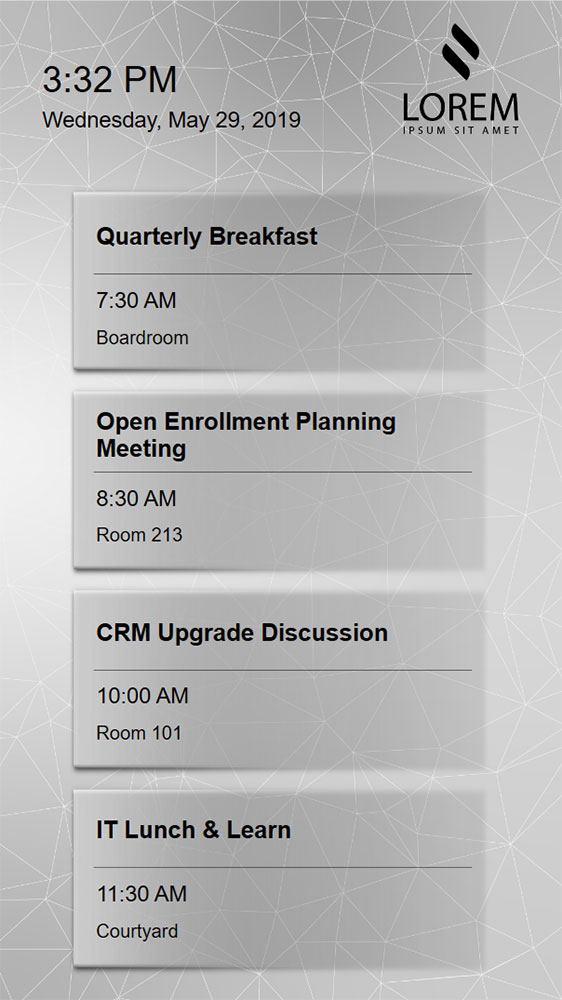Select the 11:30 AM event time
Screen dimensions: 562x1000
click(142, 894)
